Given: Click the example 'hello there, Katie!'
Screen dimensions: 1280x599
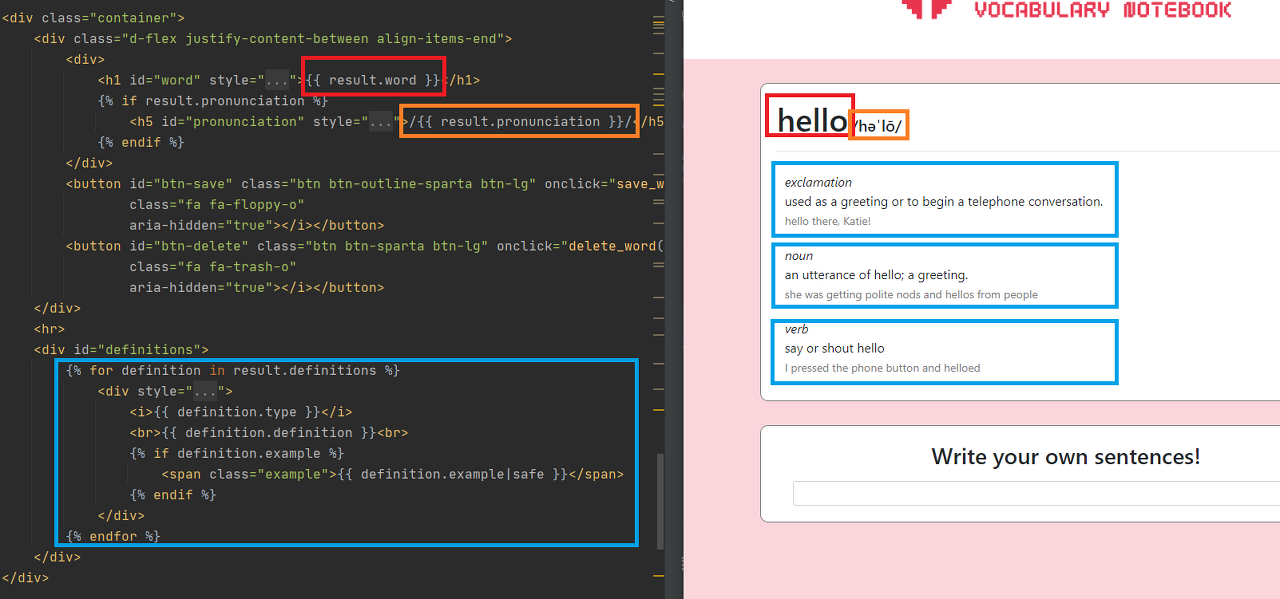Looking at the screenshot, I should [828, 221].
